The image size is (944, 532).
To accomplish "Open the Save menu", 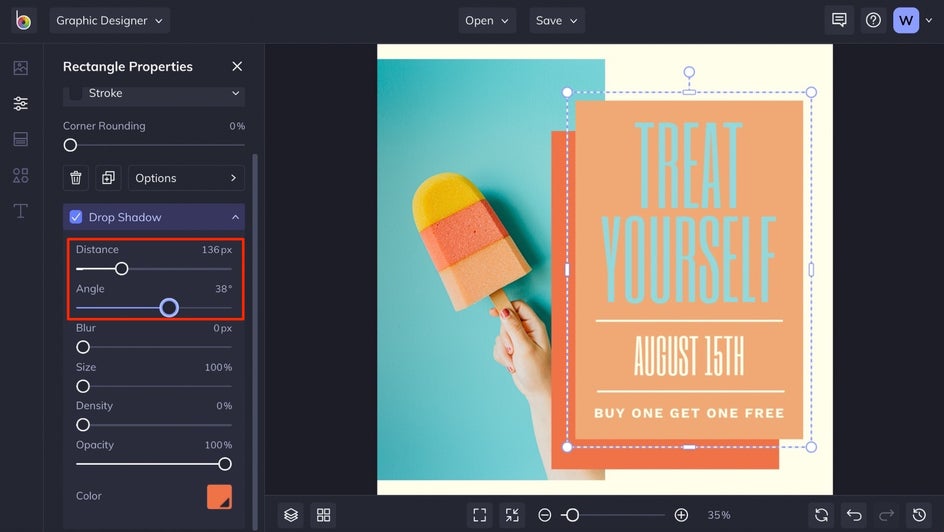I will click(557, 20).
